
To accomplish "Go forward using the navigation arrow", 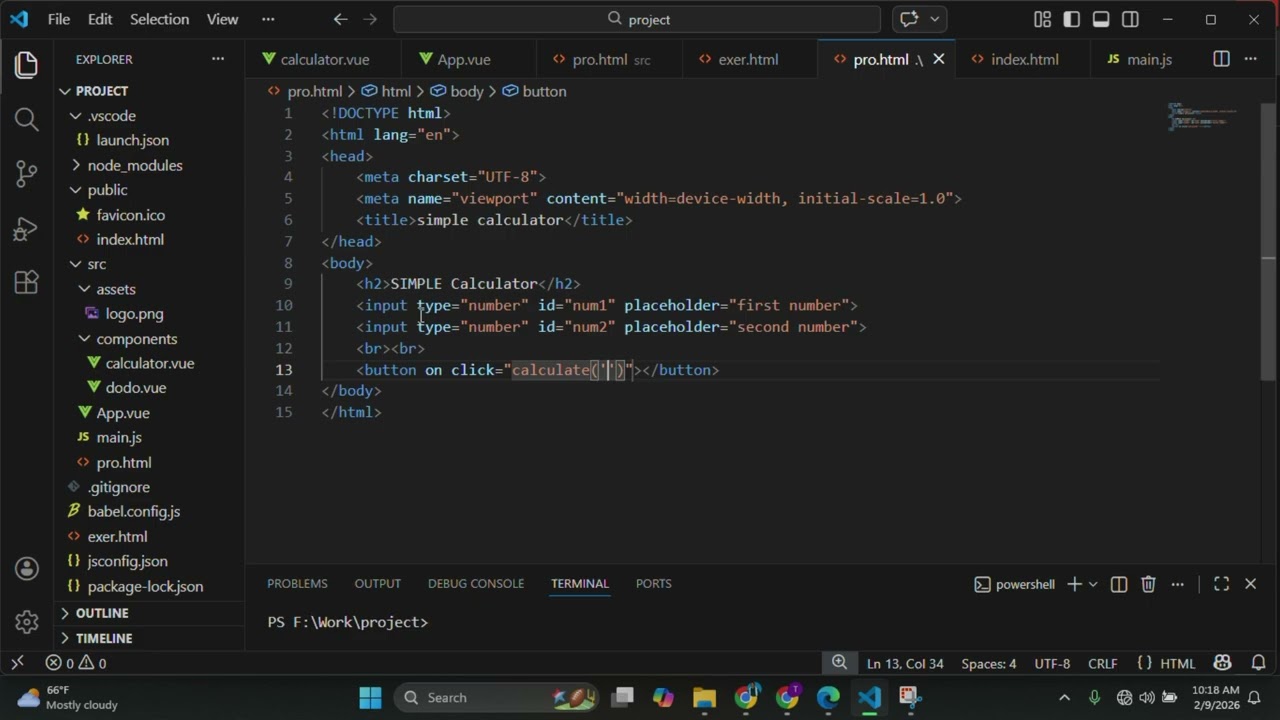I will point(371,19).
